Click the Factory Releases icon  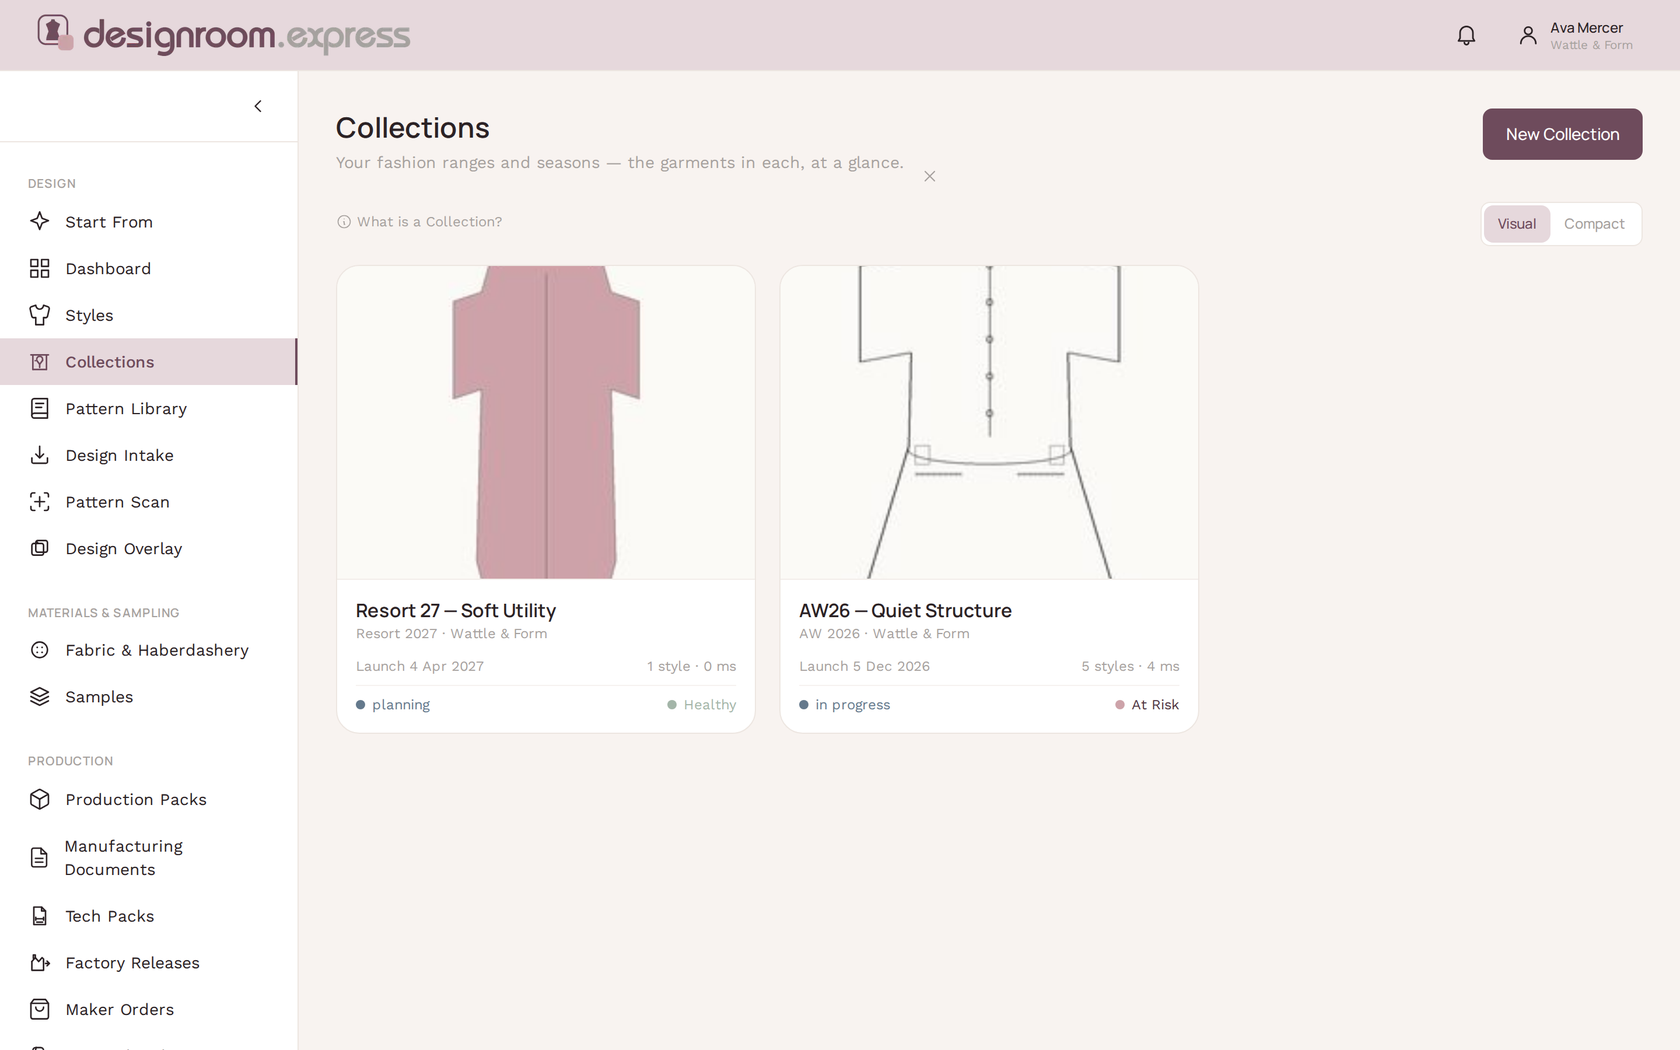(x=40, y=963)
